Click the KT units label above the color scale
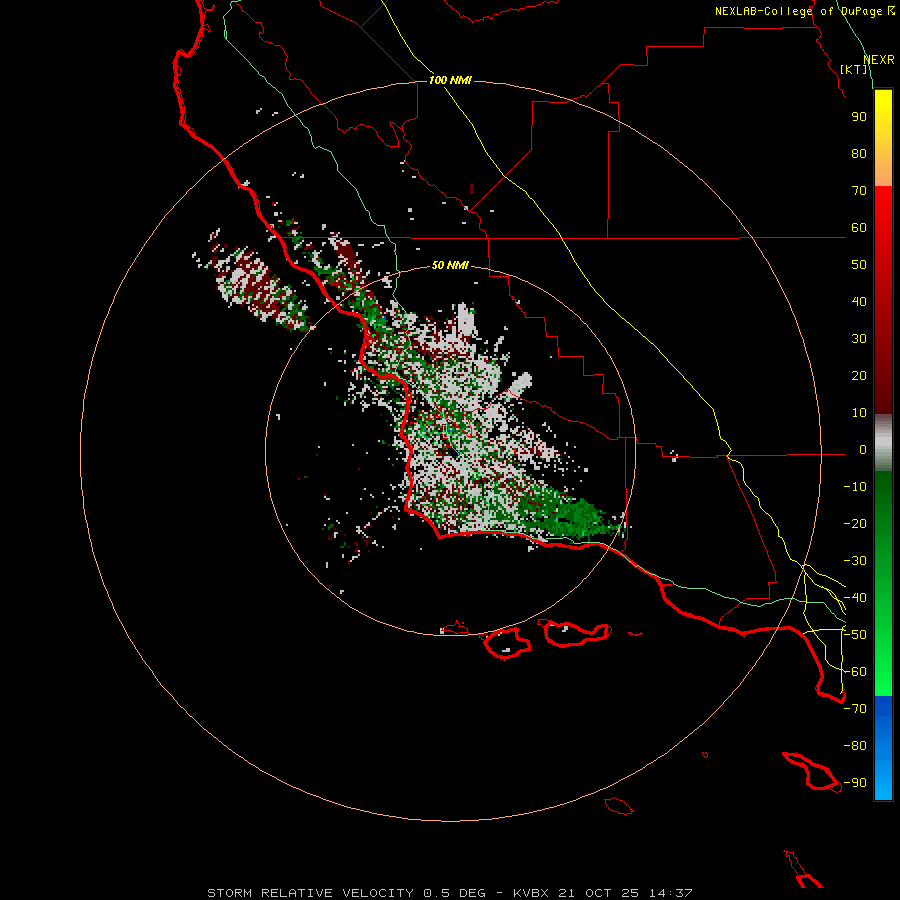The width and height of the screenshot is (900, 900). pos(854,69)
